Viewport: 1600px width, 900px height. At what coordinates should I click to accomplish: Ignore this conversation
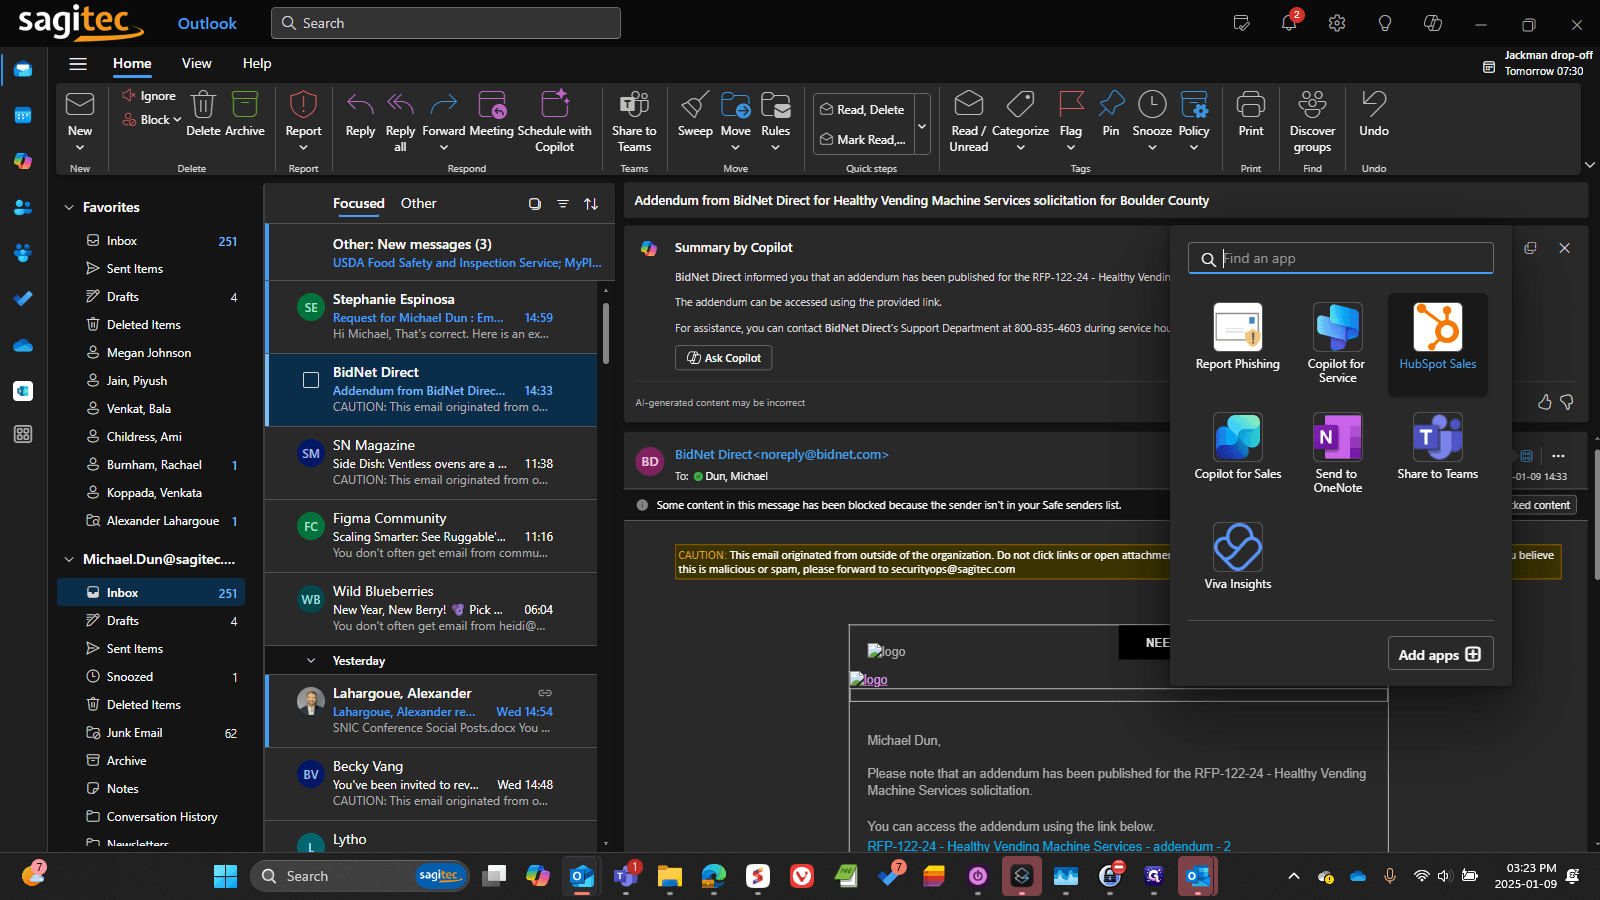click(149, 96)
